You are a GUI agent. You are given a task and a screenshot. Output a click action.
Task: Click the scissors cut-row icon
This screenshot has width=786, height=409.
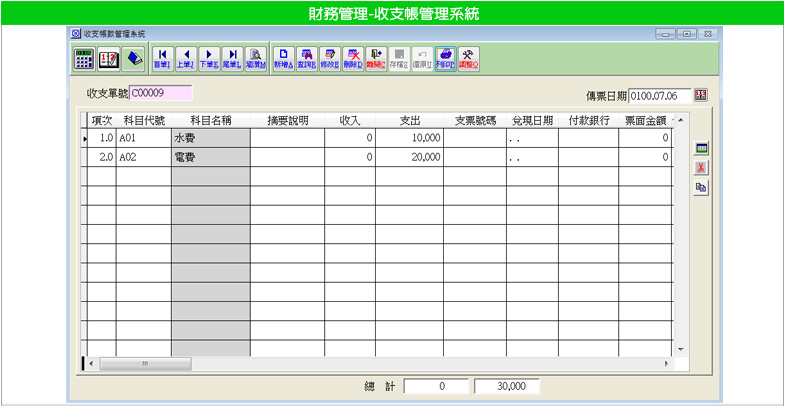point(701,167)
